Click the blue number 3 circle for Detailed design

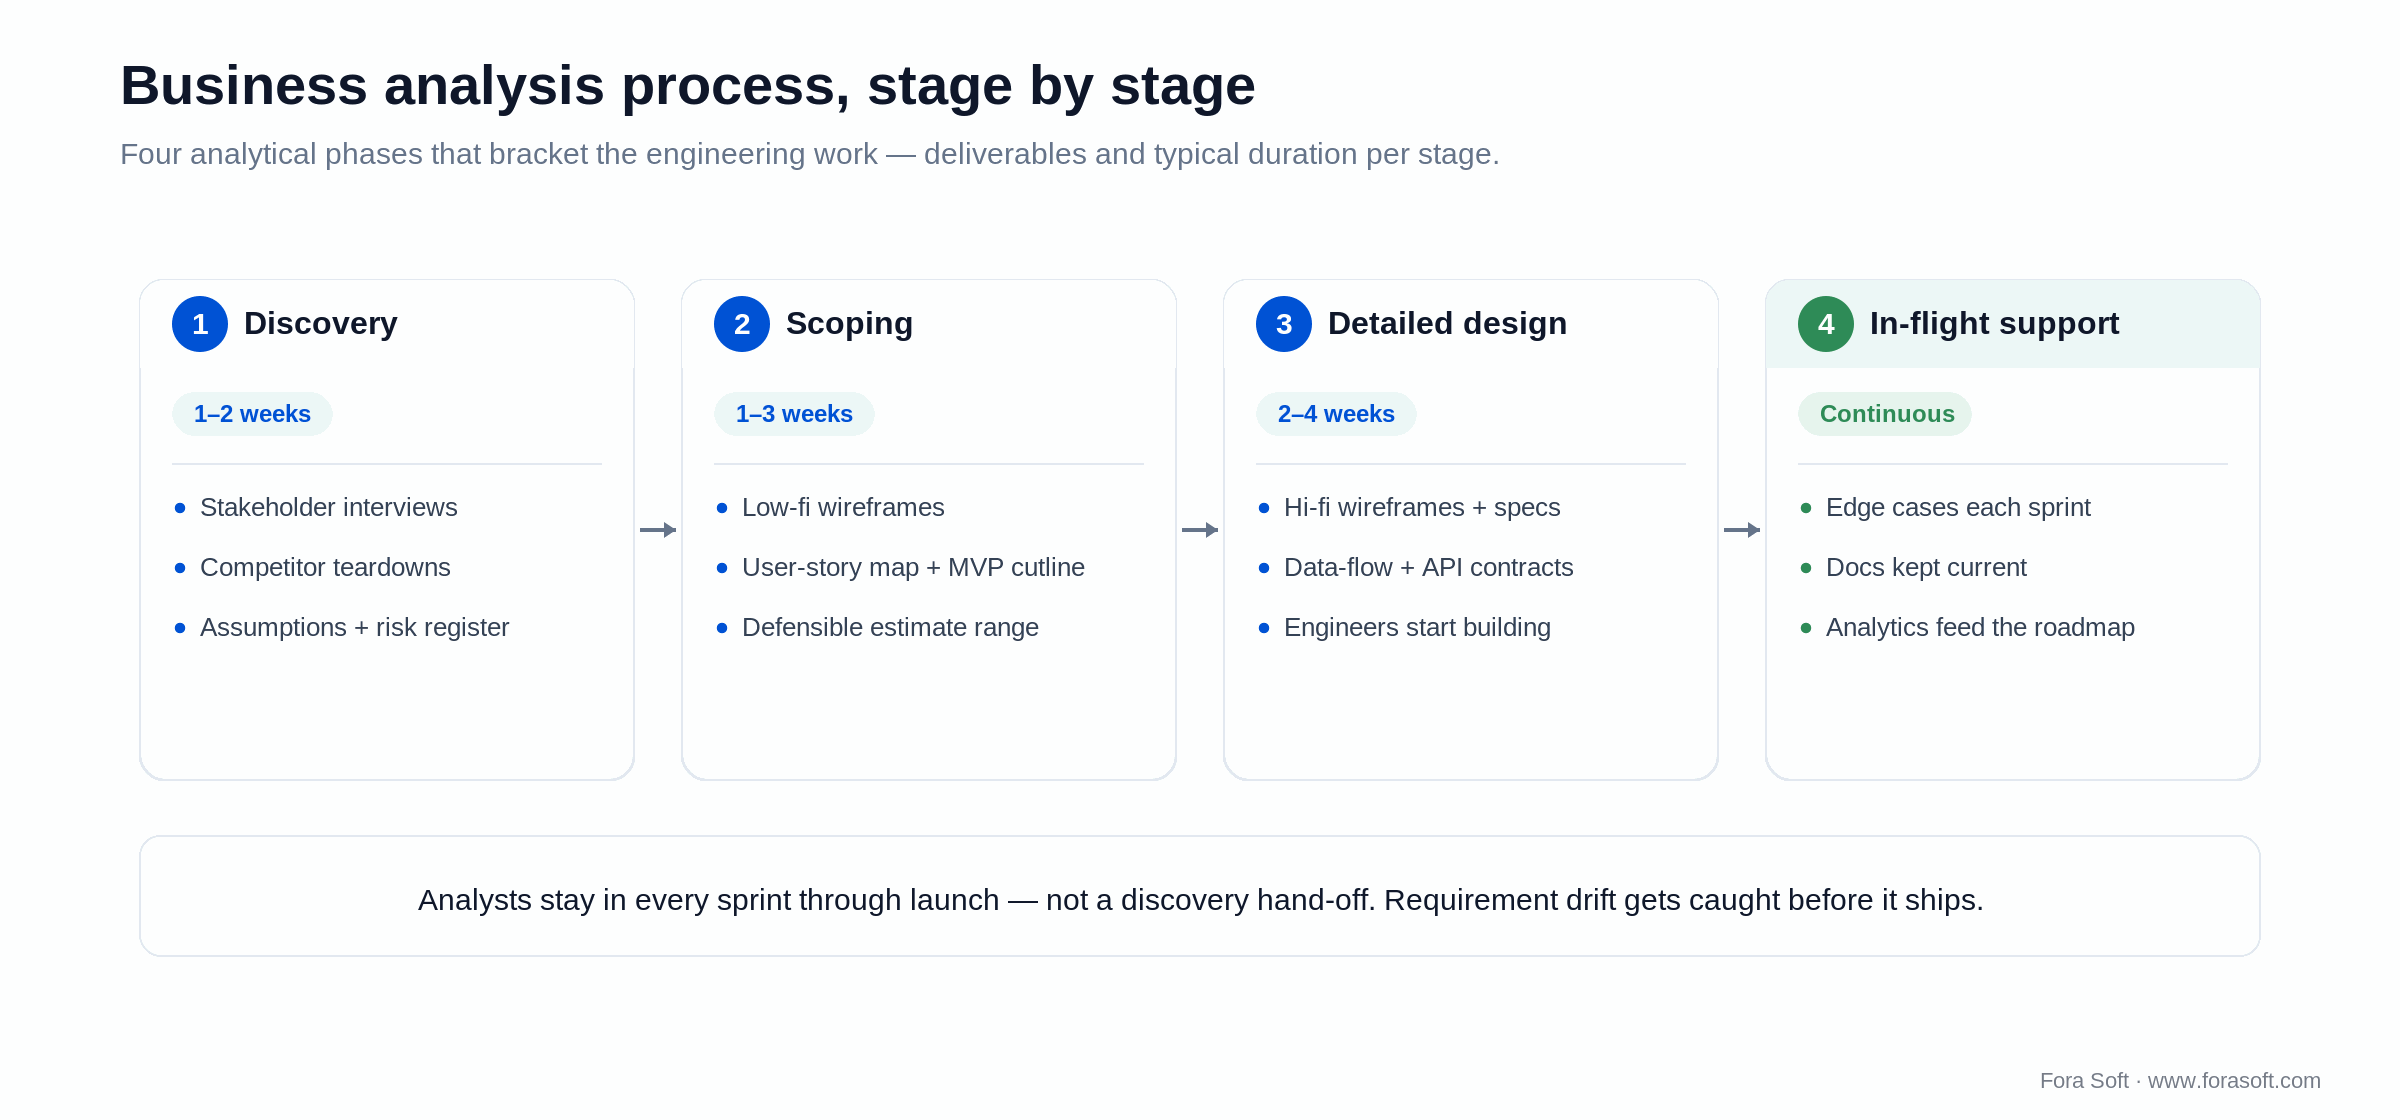pyautogui.click(x=1284, y=324)
